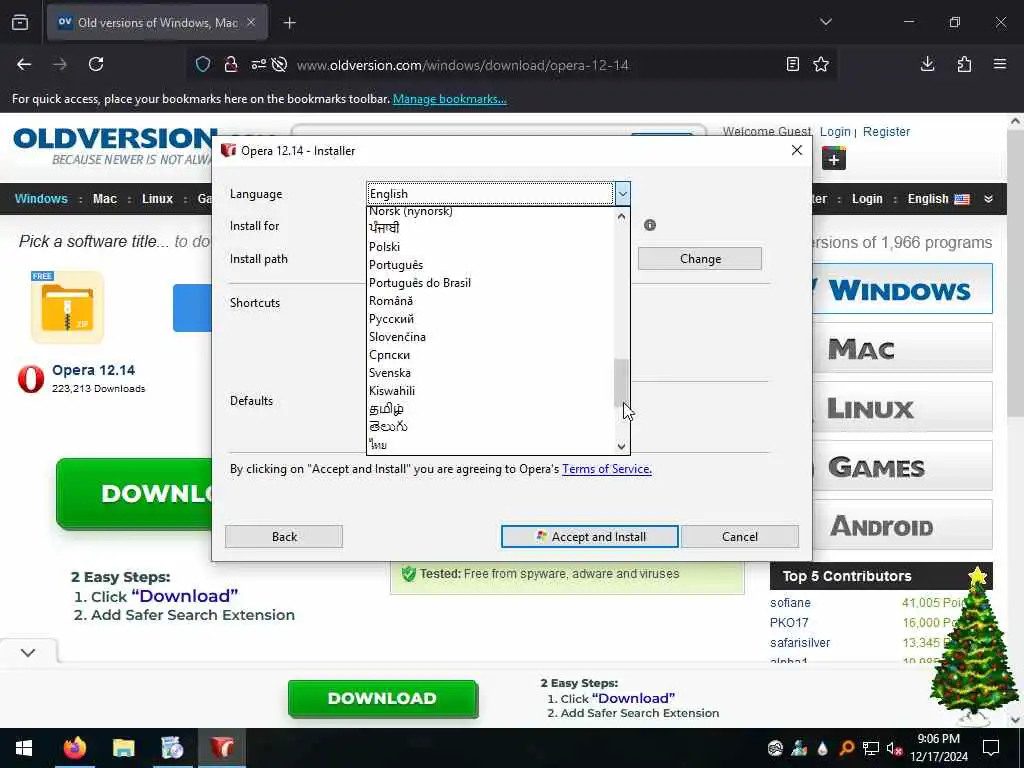Image resolution: width=1024 pixels, height=768 pixels.
Task: Open the Windows Start menu
Action: 24,748
